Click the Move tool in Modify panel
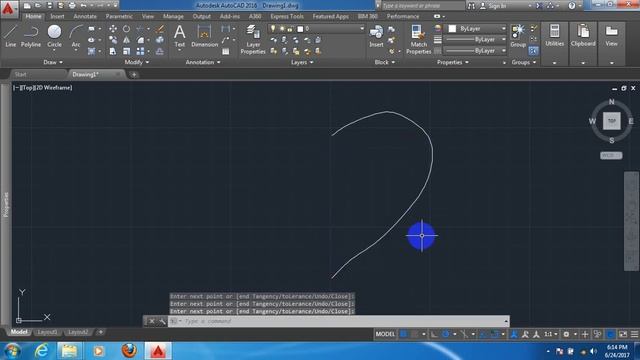 (113, 29)
